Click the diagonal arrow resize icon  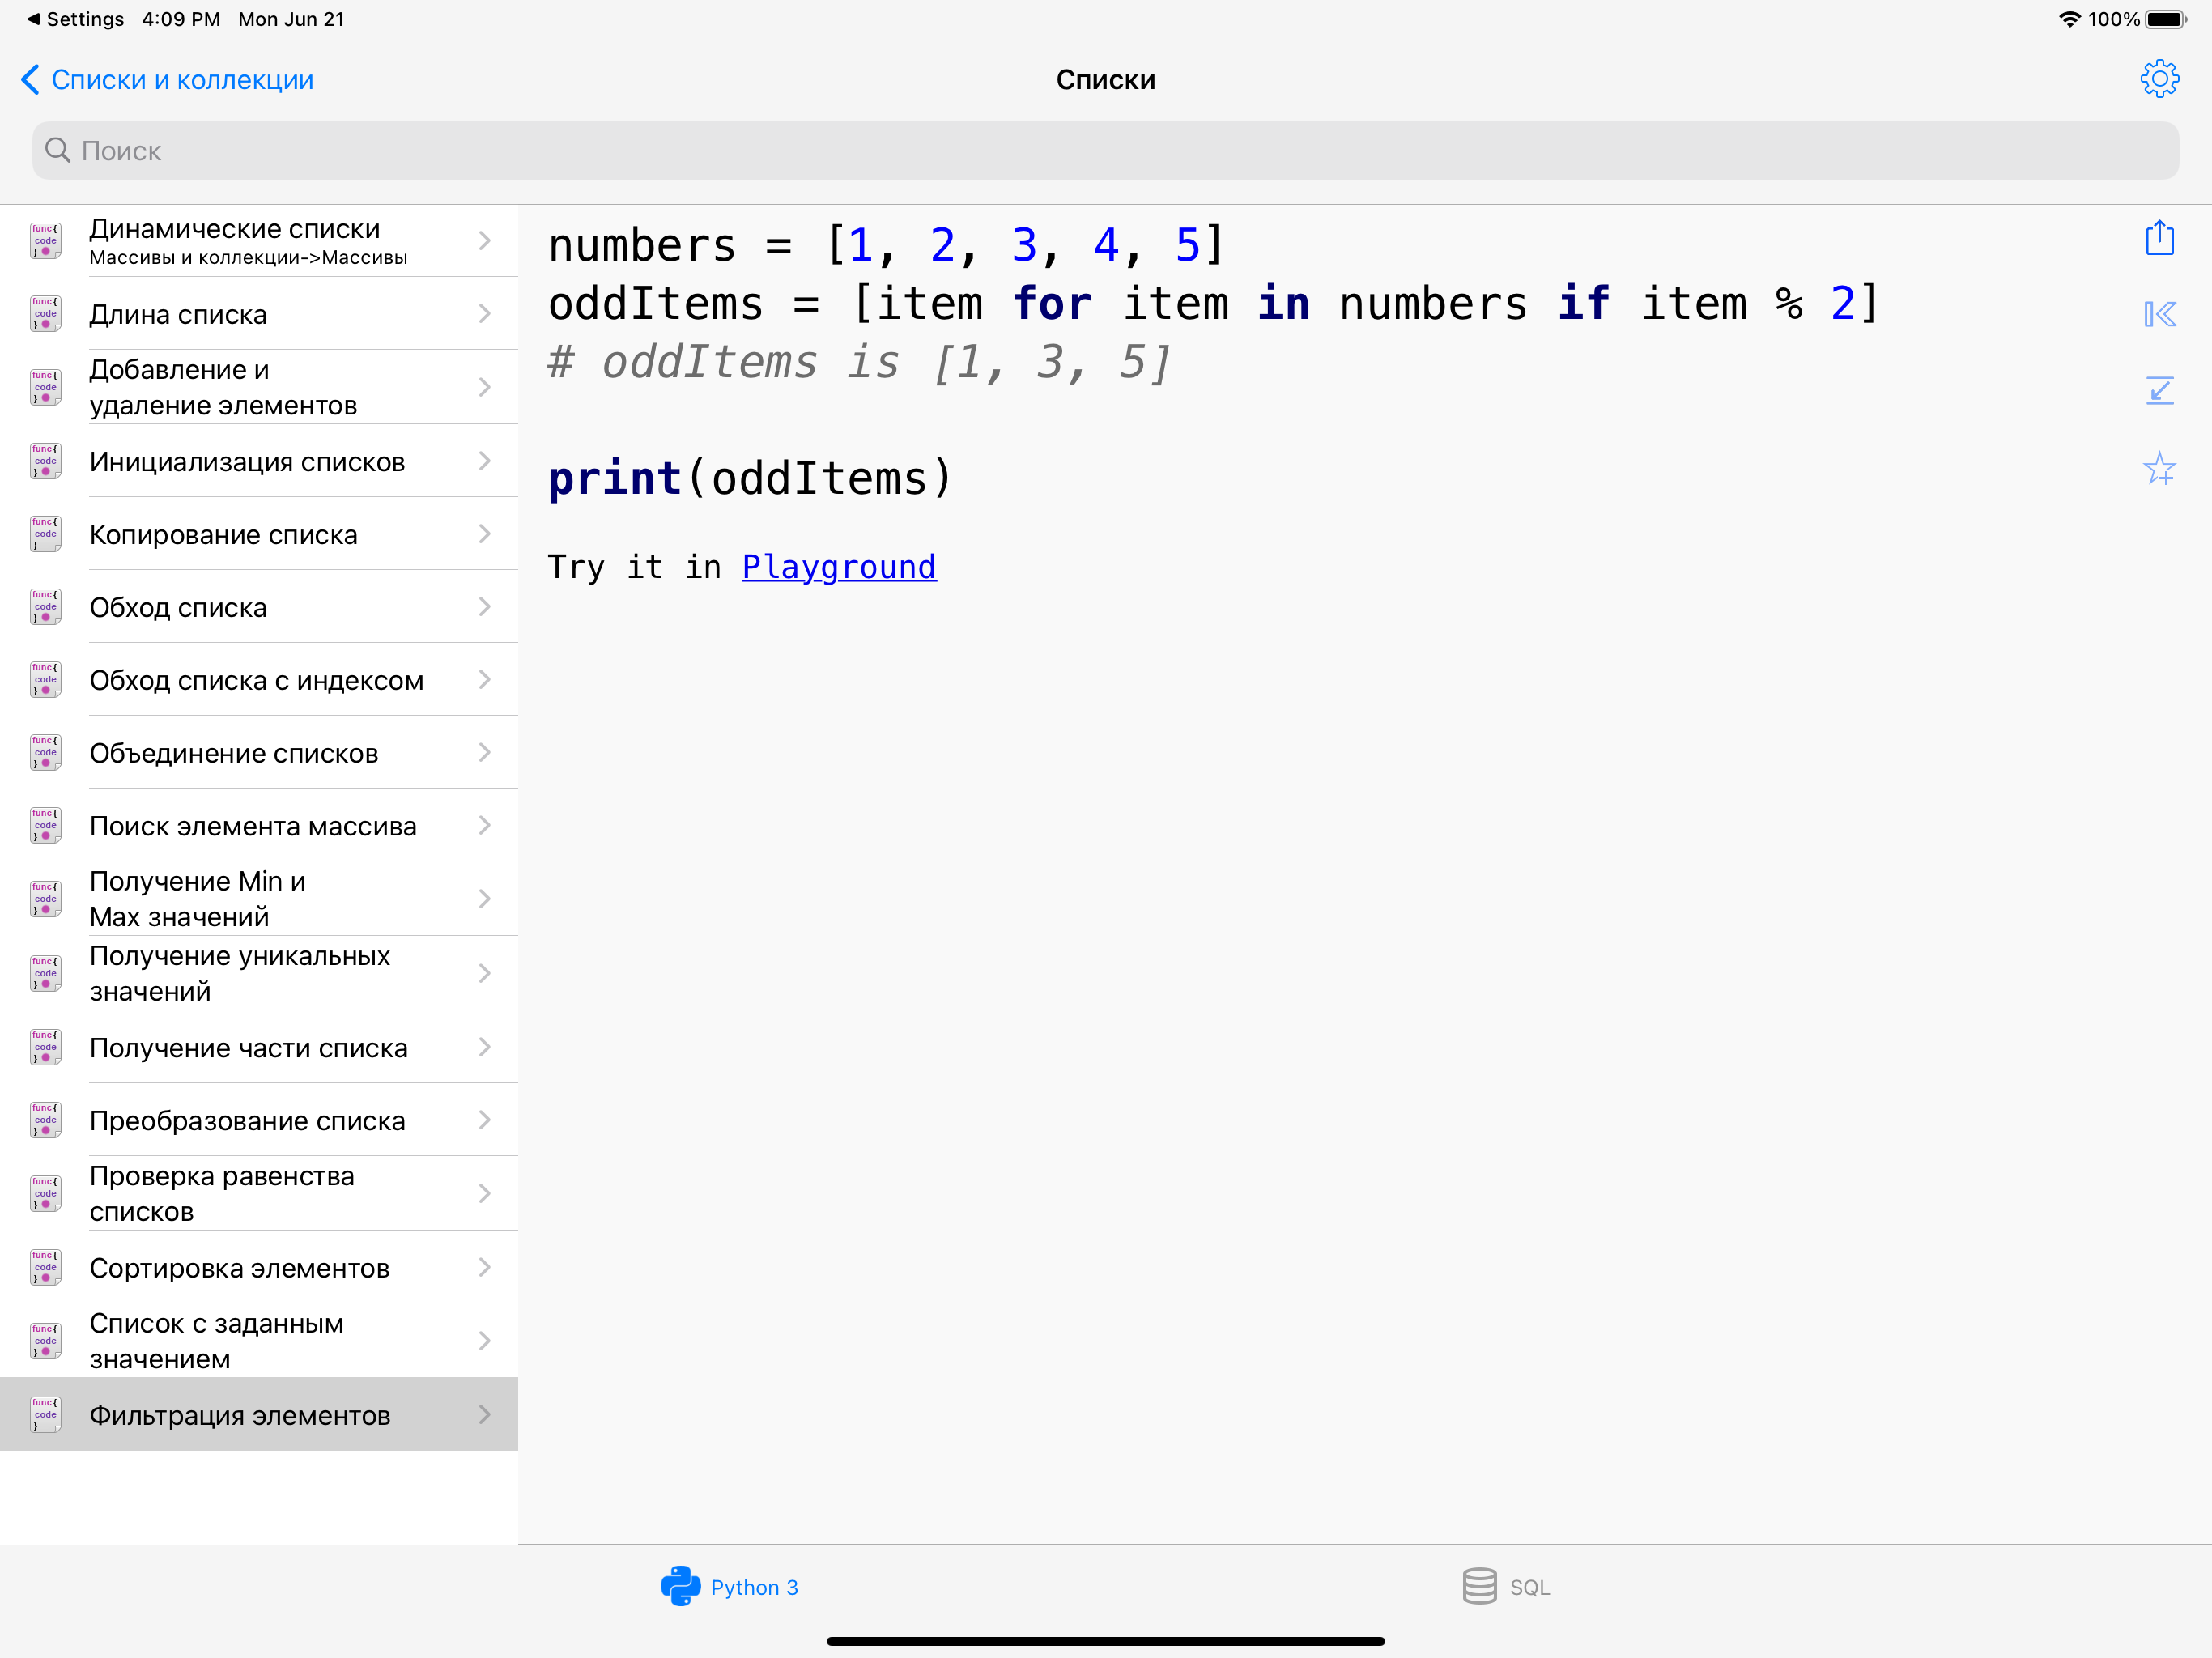(2159, 390)
